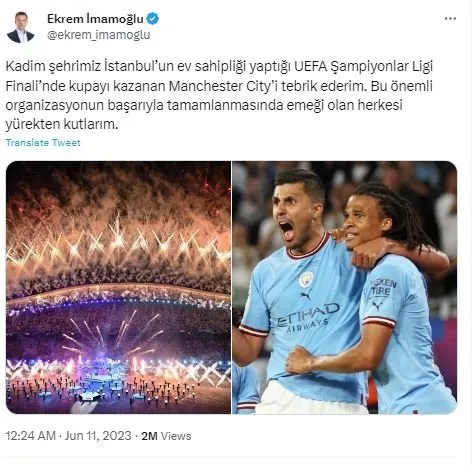Image resolution: width=472 pixels, height=465 pixels.
Task: Click the blue verified badge next to the name
Action: coord(153,19)
